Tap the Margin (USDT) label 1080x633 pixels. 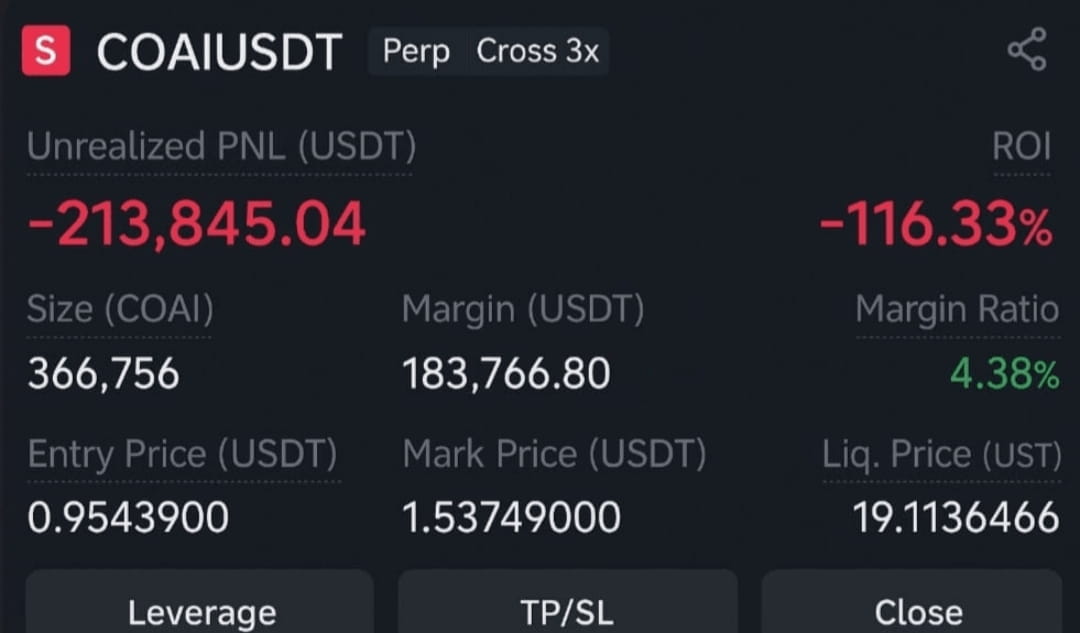(x=523, y=309)
